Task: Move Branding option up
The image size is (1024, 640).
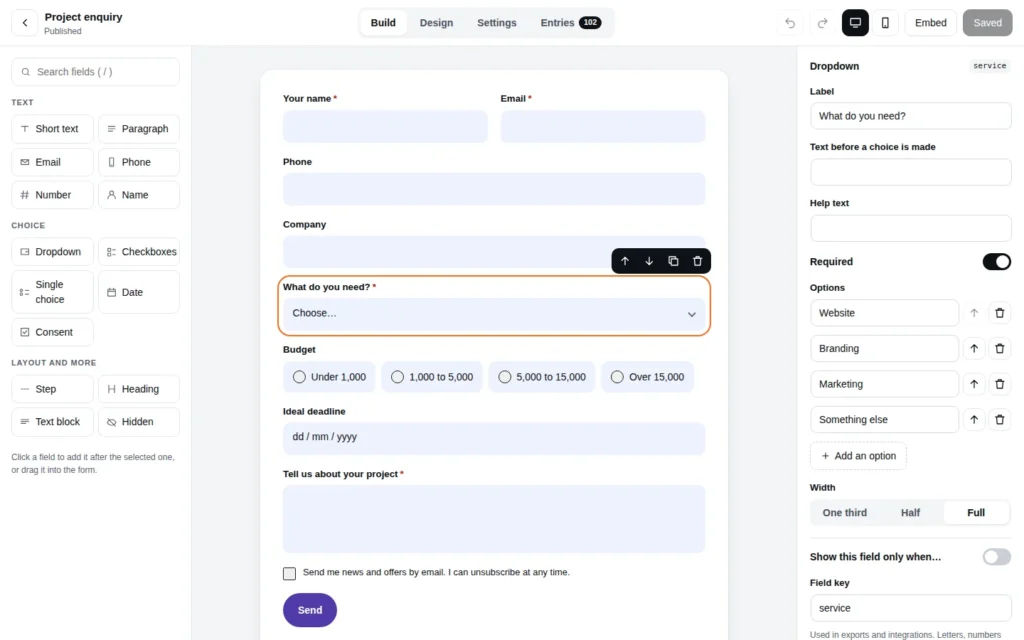Action: (x=974, y=349)
